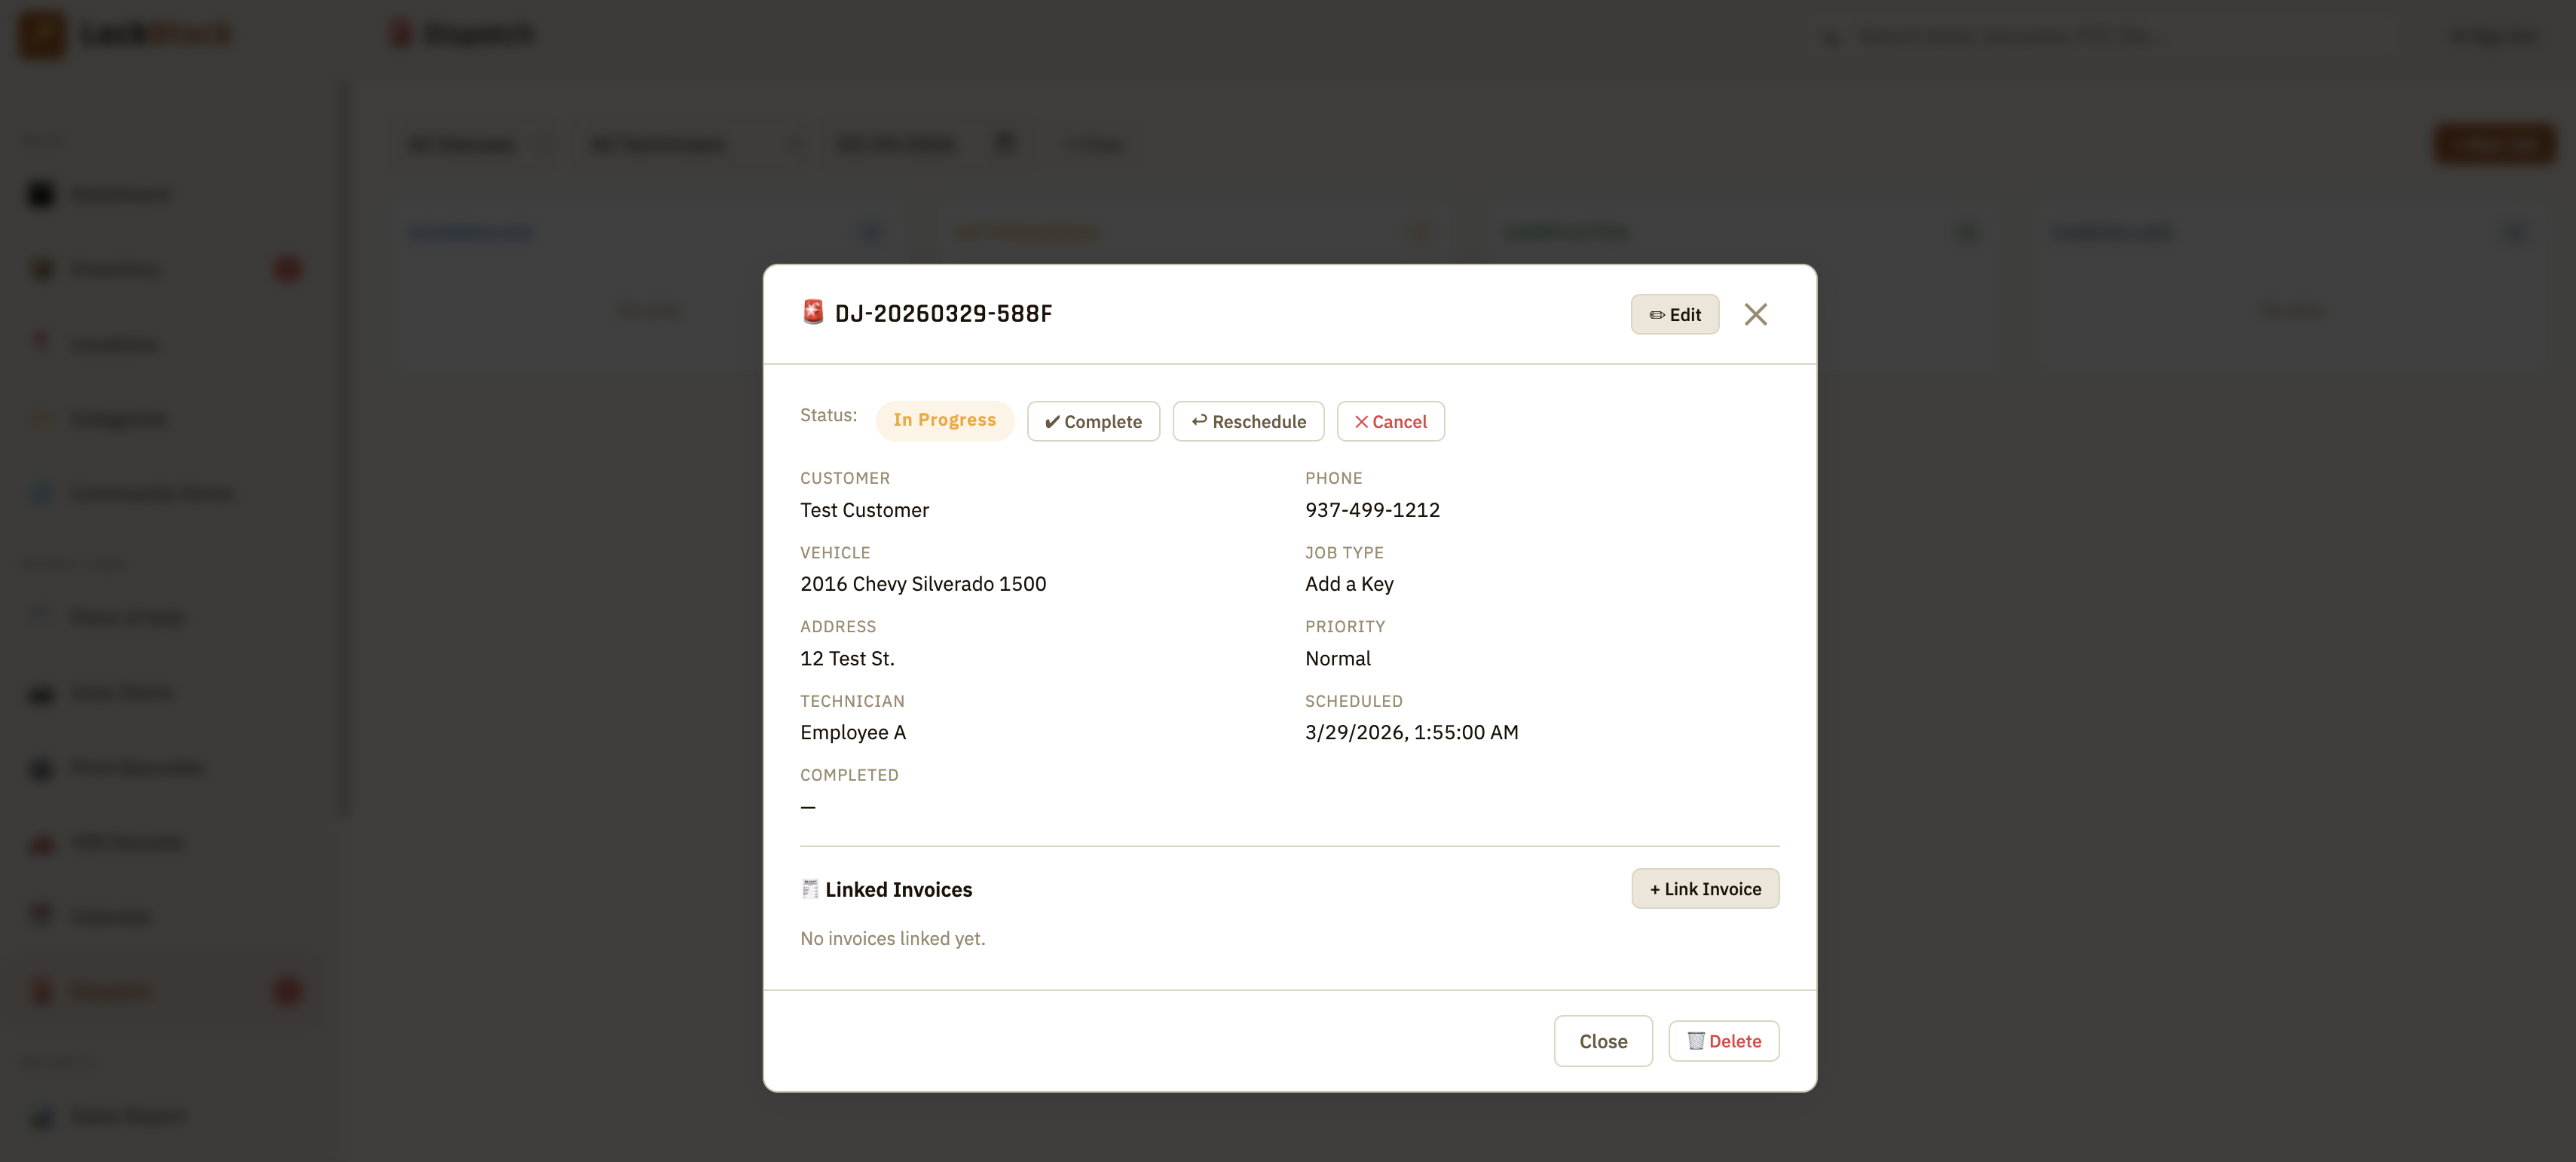
Task: Click the receipt icon next to Linked Invoices
Action: click(809, 889)
